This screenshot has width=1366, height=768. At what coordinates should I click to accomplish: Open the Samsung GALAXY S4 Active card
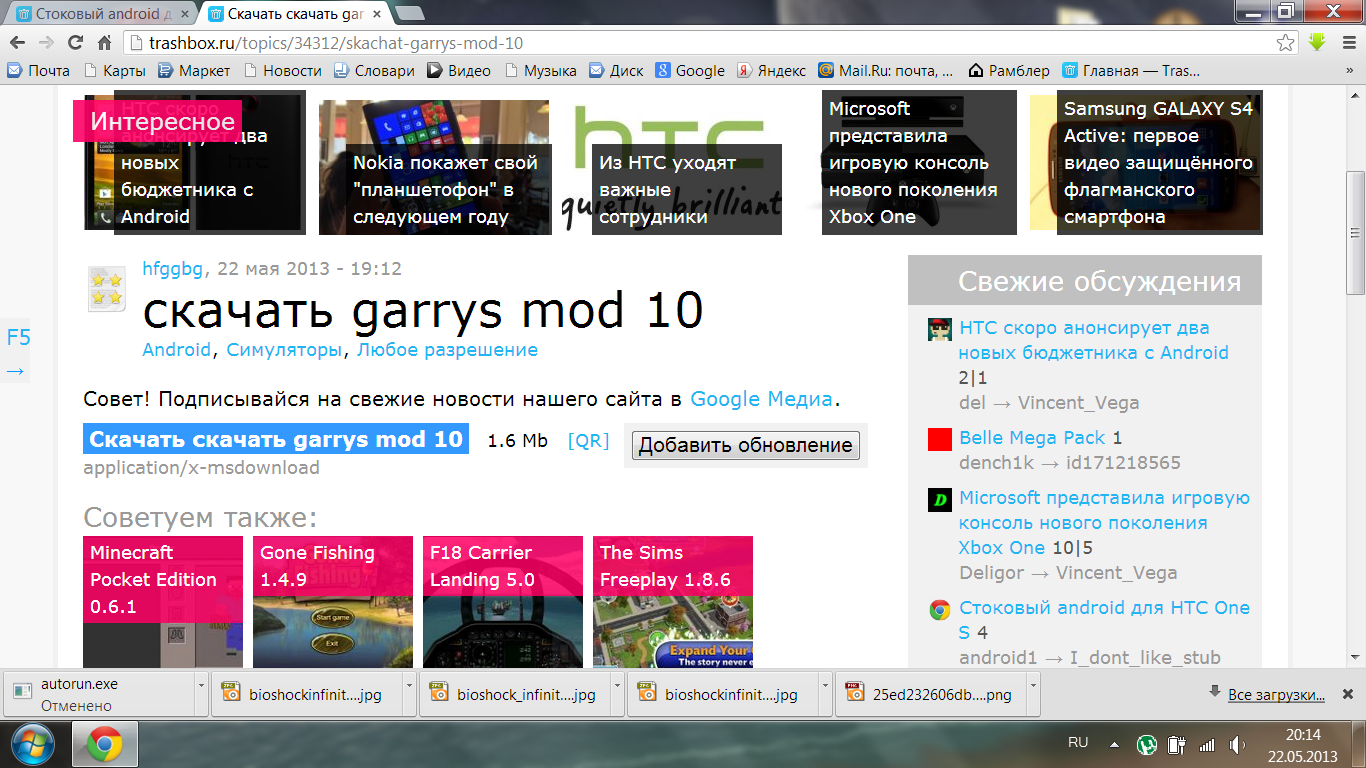point(1148,162)
